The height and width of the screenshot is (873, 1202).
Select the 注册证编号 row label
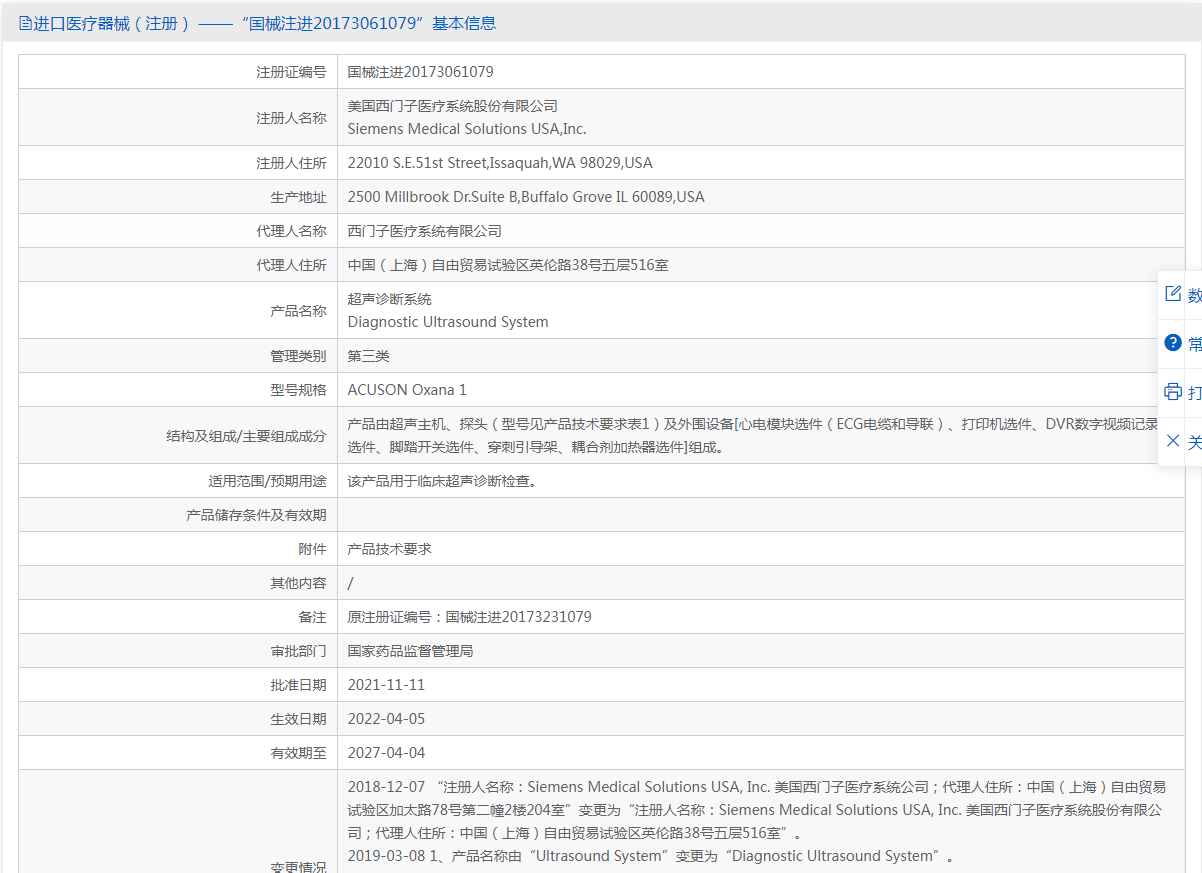tap(291, 72)
